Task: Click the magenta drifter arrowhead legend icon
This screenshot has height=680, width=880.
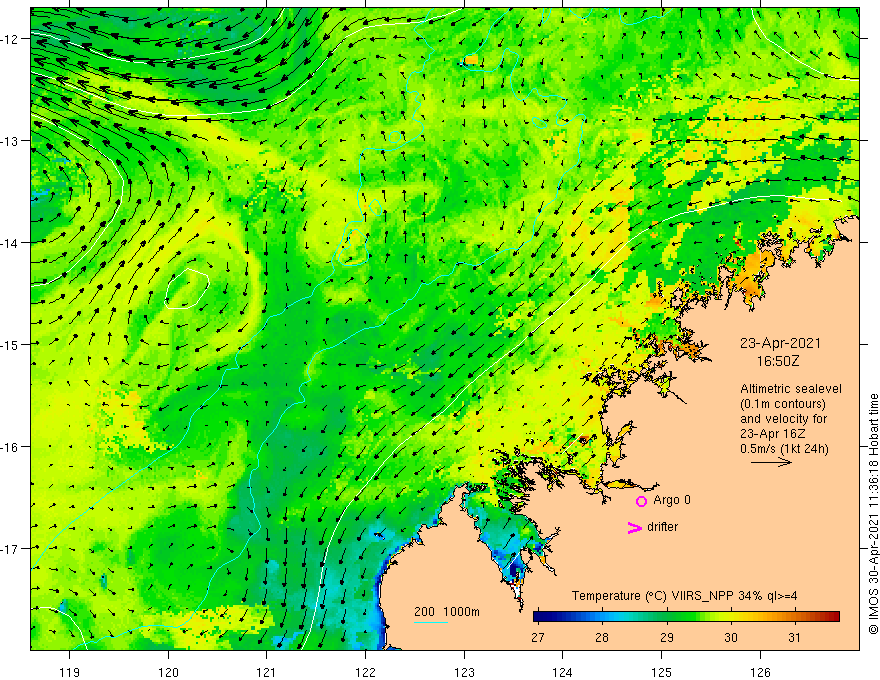Action: pos(634,527)
